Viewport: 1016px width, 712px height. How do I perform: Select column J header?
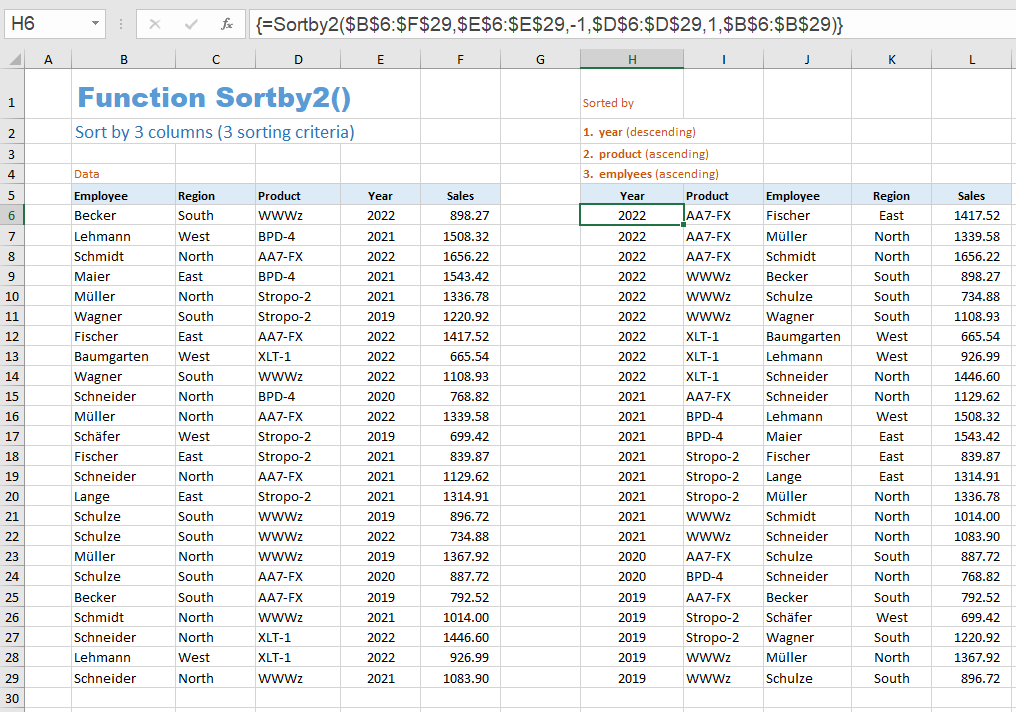click(x=807, y=59)
